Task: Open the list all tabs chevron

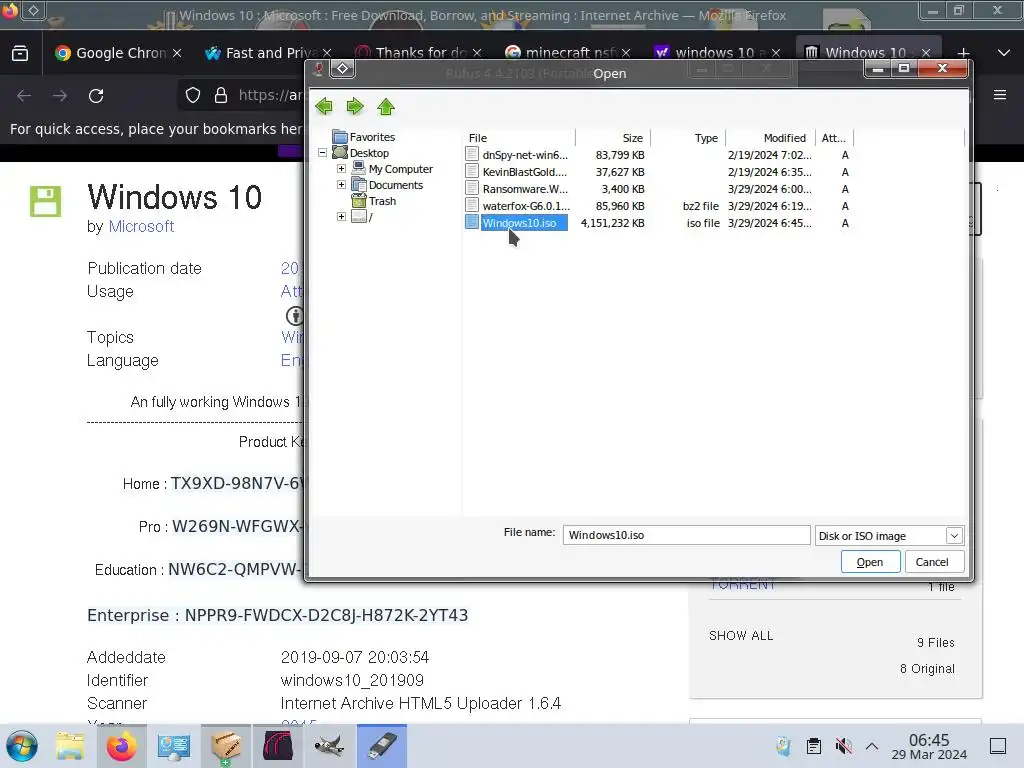Action: (1004, 53)
